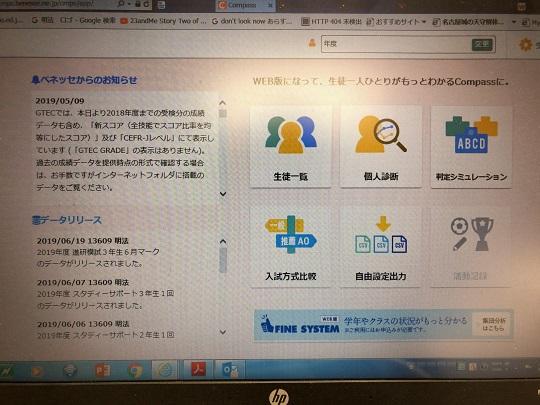
Task: Open the 個人診断 individual diagnosis tile
Action: click(x=381, y=147)
